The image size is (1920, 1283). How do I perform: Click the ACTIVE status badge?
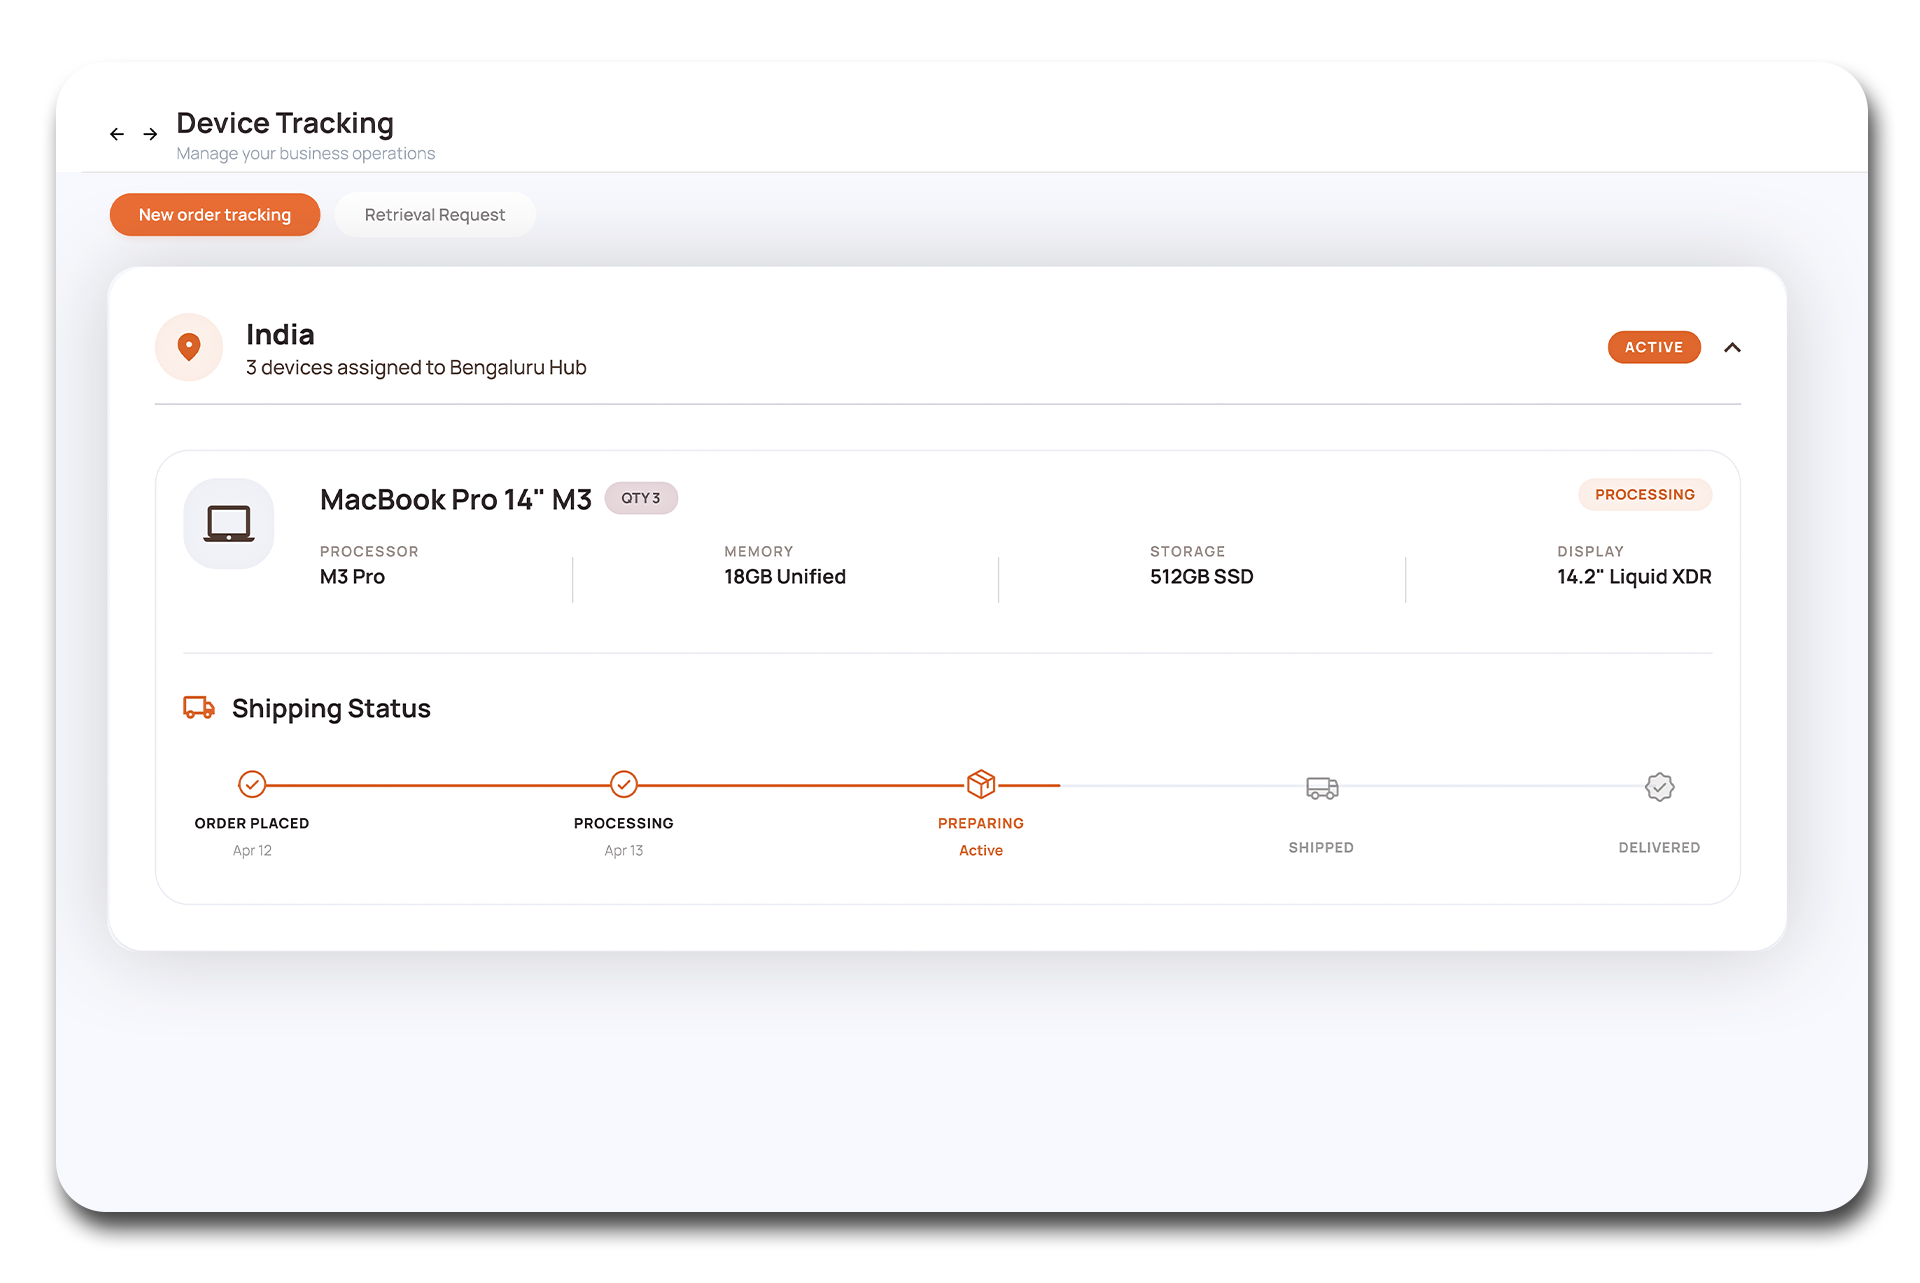tap(1654, 347)
